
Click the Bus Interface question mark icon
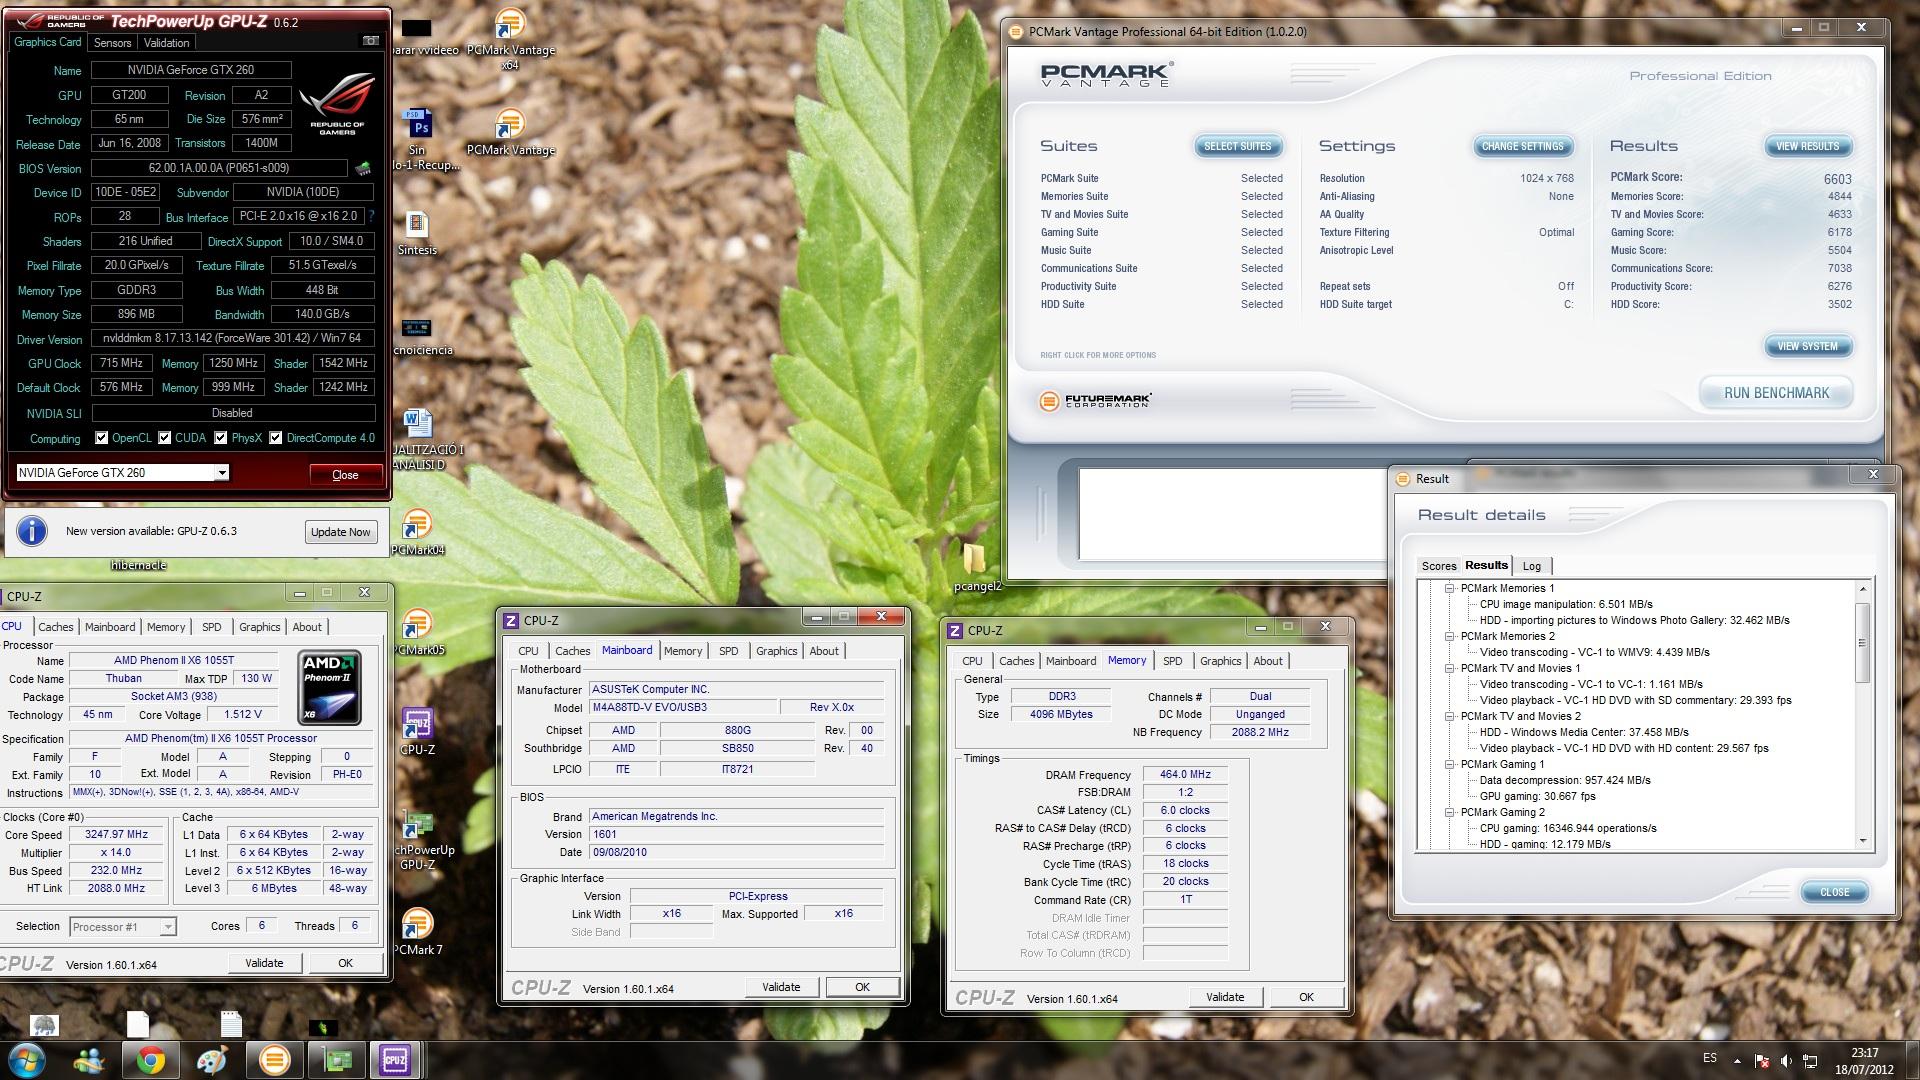[371, 216]
